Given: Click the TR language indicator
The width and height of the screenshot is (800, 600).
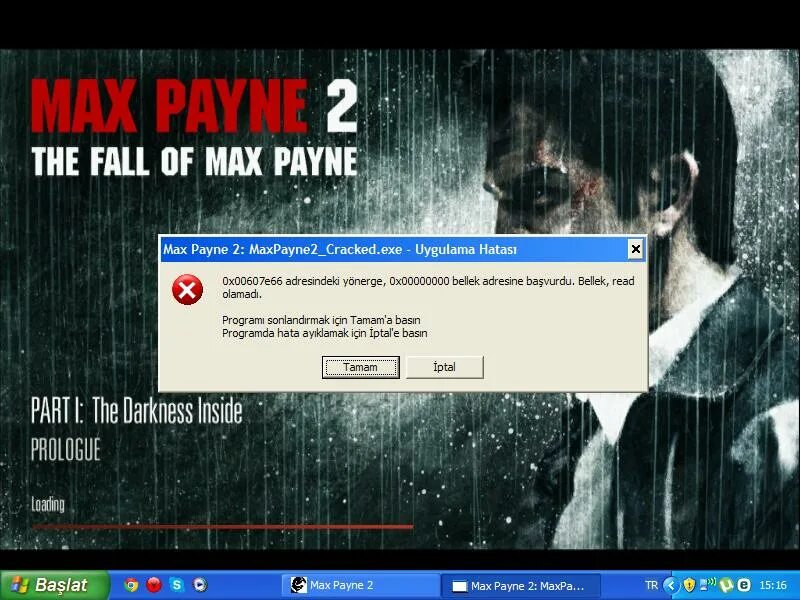Looking at the screenshot, I should 651,585.
